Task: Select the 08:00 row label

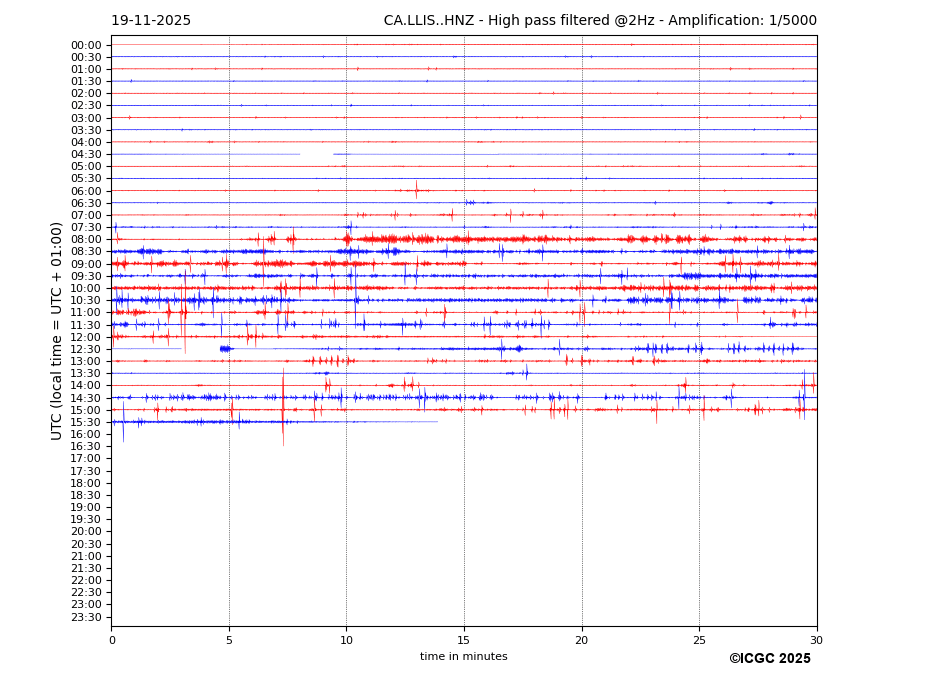Action: pyautogui.click(x=86, y=240)
